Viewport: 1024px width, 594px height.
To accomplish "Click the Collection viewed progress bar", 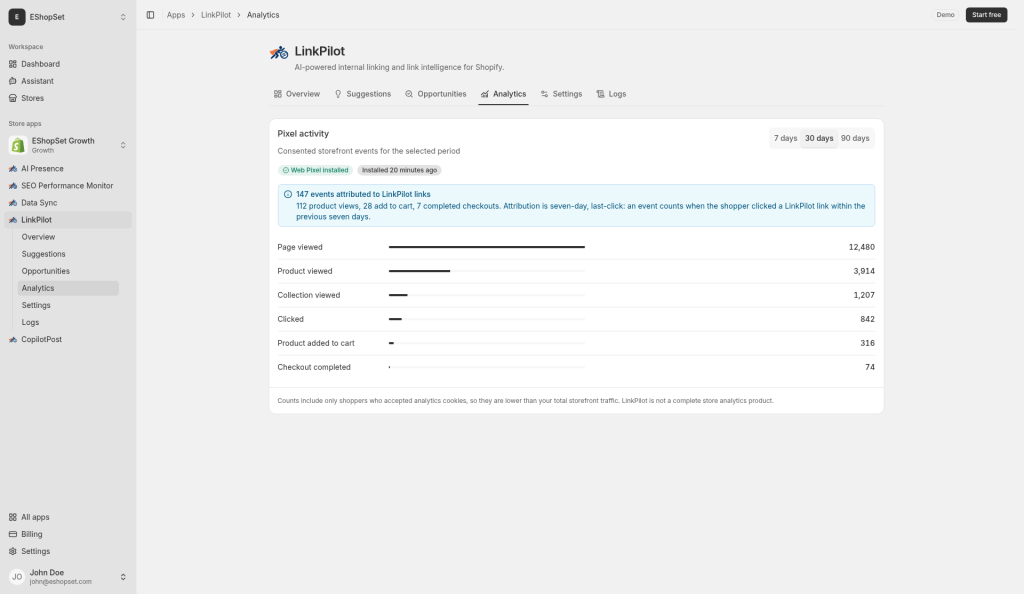I will click(x=487, y=295).
